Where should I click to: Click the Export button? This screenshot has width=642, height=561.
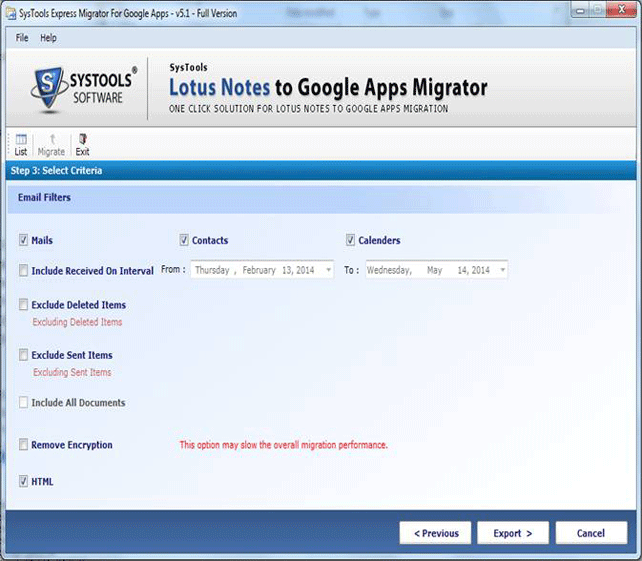coord(513,533)
